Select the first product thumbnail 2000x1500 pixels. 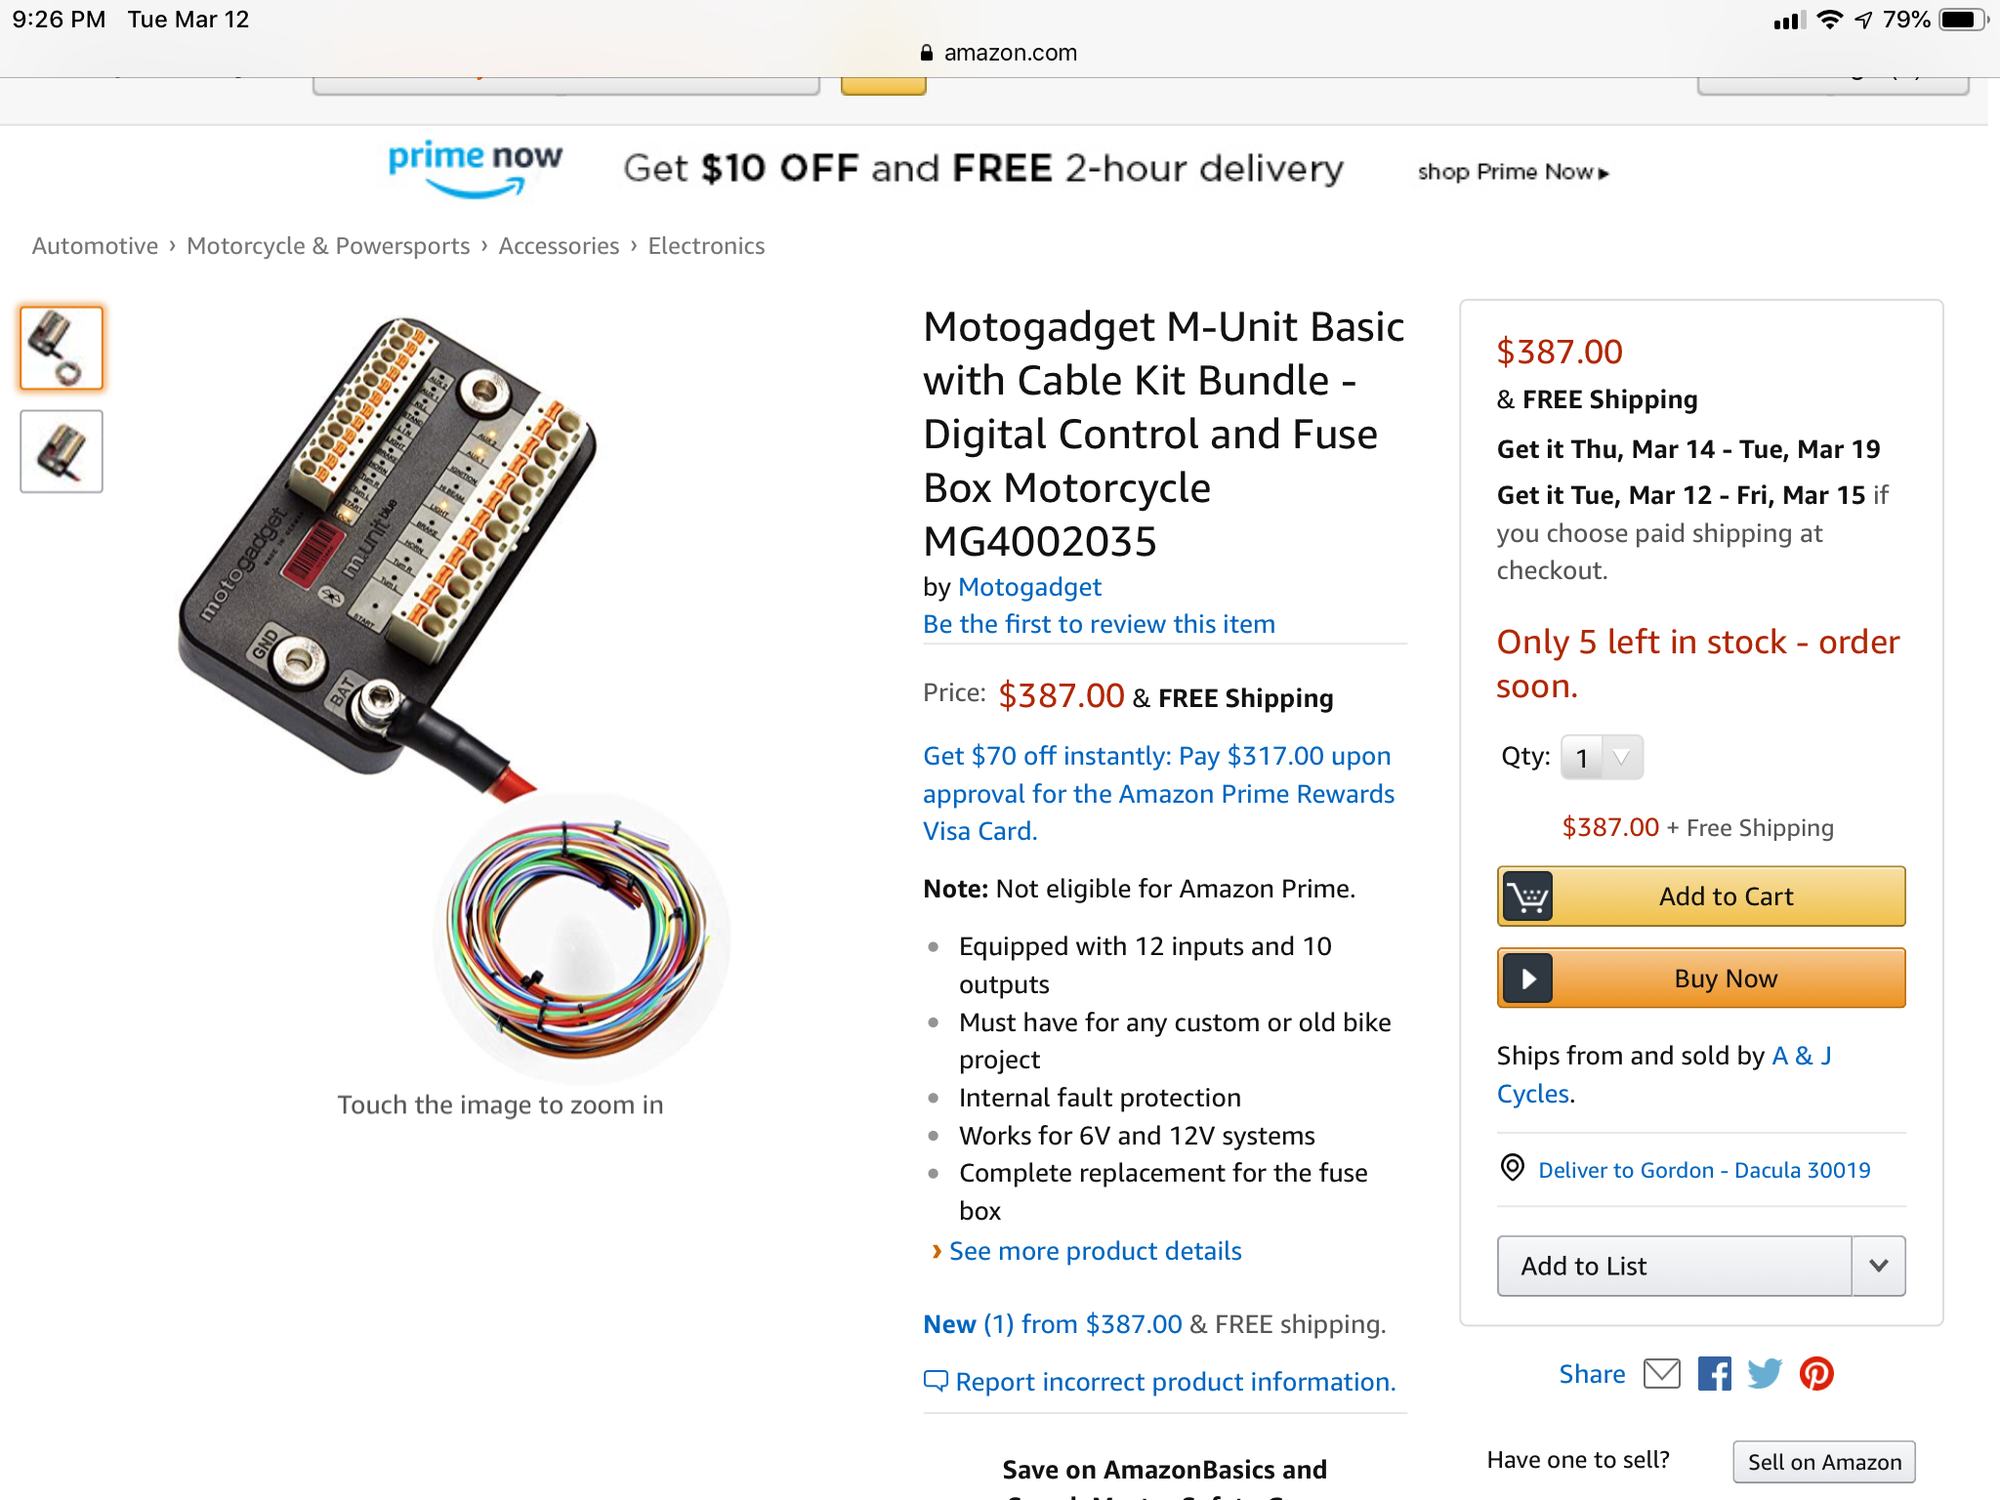[x=61, y=348]
